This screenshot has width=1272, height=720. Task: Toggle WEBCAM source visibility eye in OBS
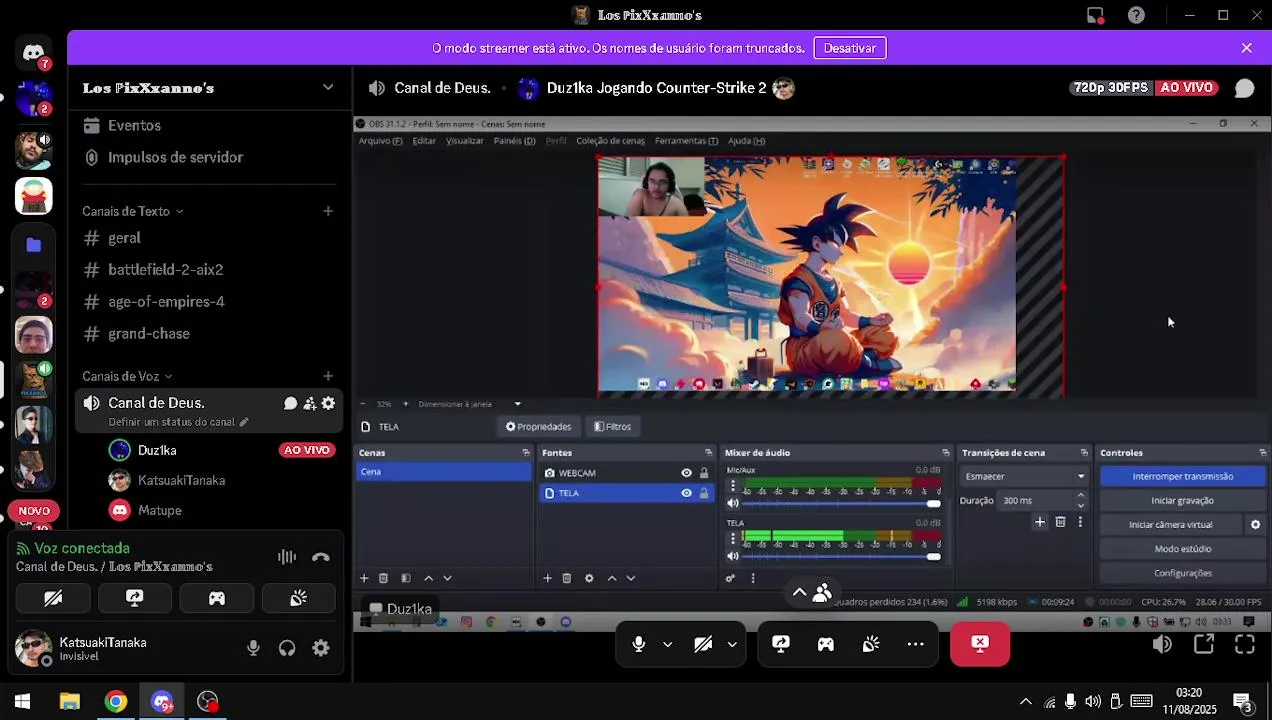(x=686, y=473)
